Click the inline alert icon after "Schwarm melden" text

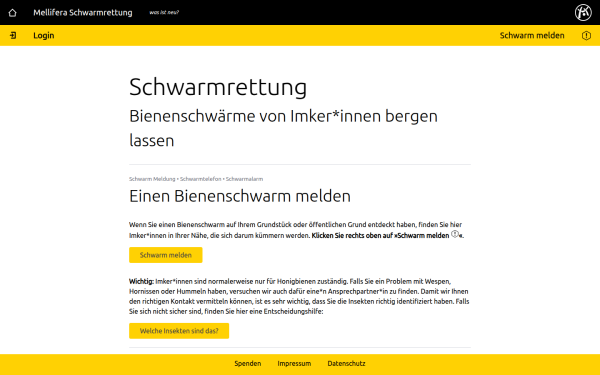click(x=455, y=234)
